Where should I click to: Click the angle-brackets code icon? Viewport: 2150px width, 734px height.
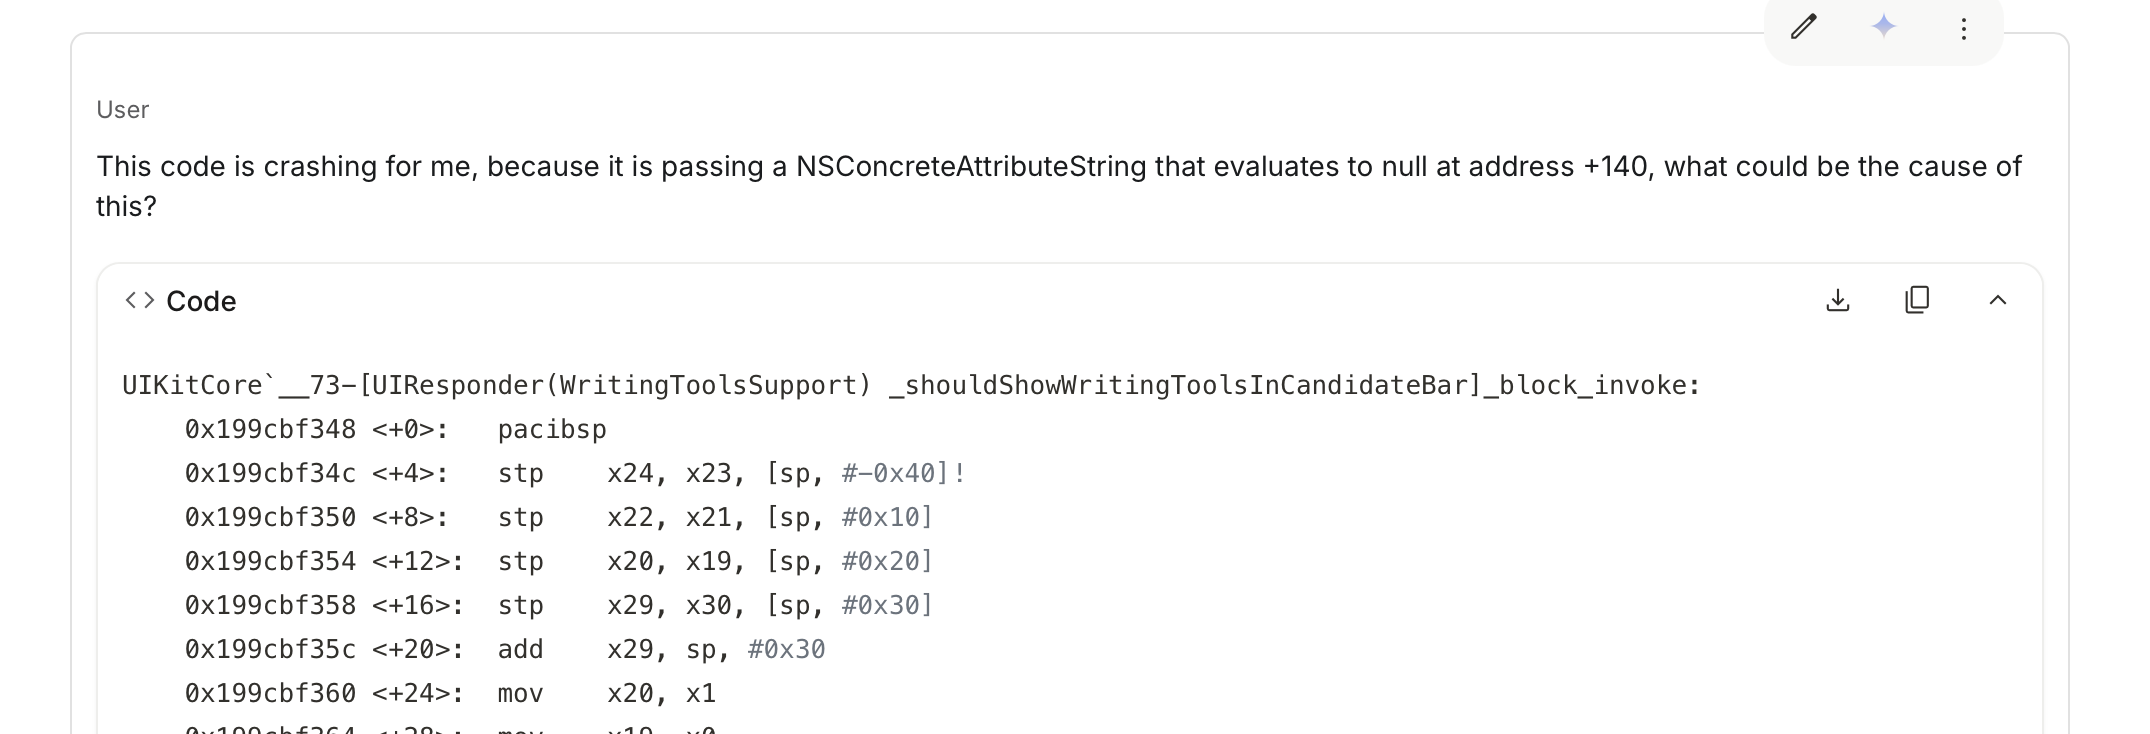140,300
